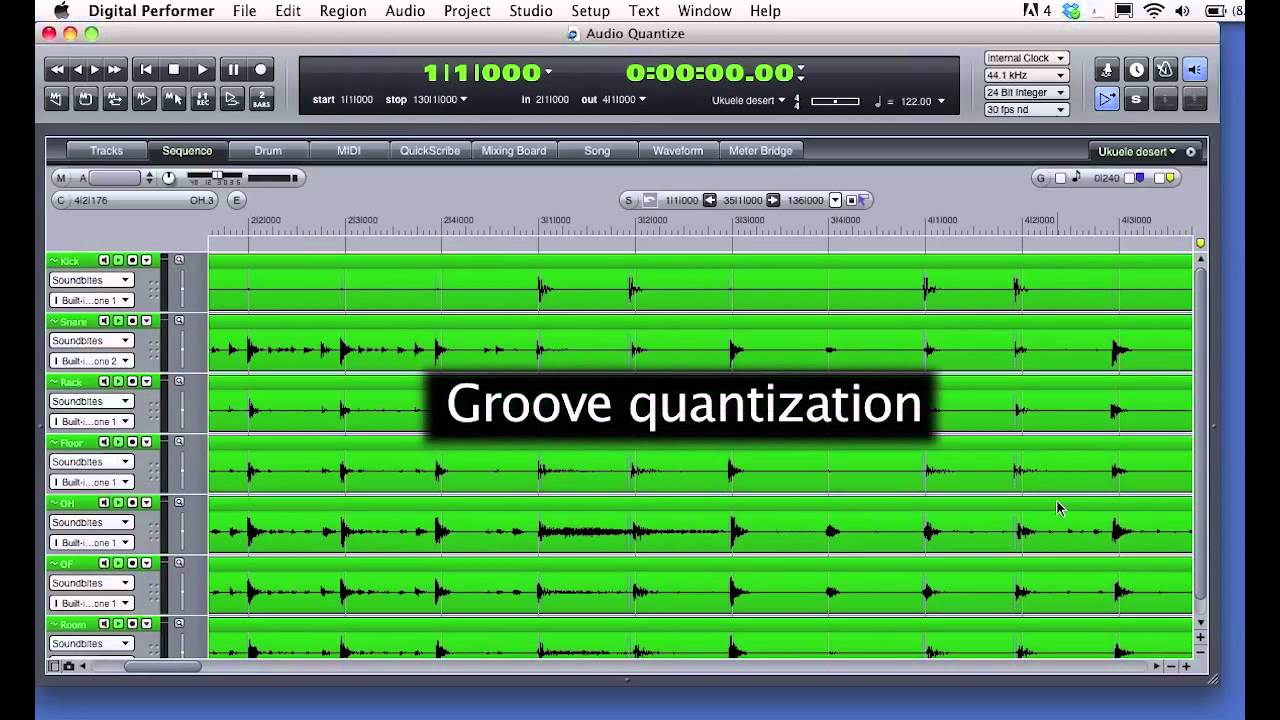The width and height of the screenshot is (1280, 720).
Task: Switch to the Waveform tab
Action: [678, 151]
